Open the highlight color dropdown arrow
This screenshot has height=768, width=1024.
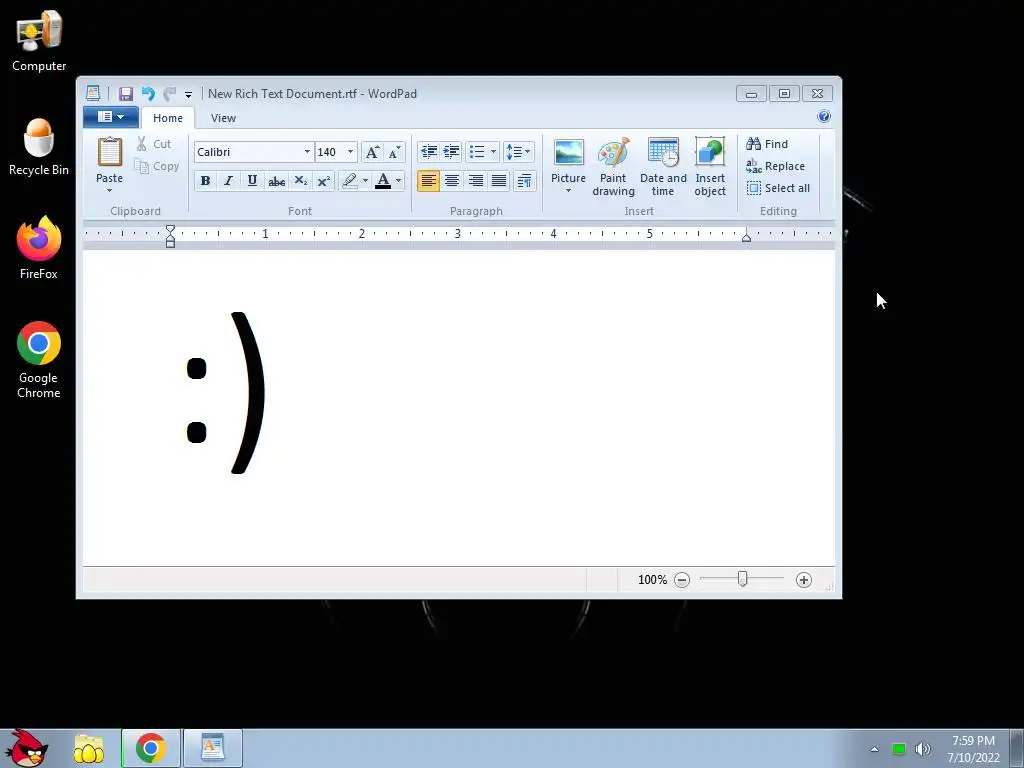pos(365,181)
